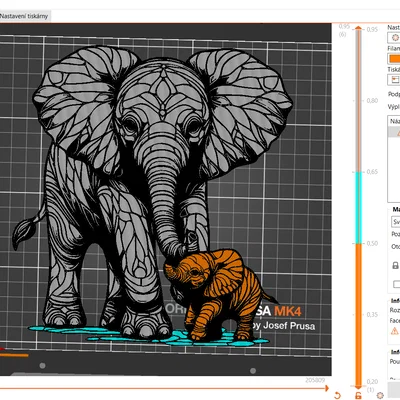Click the orange warning triangle in Info section
Viewport: 400px width, 400px height.
tap(394, 331)
